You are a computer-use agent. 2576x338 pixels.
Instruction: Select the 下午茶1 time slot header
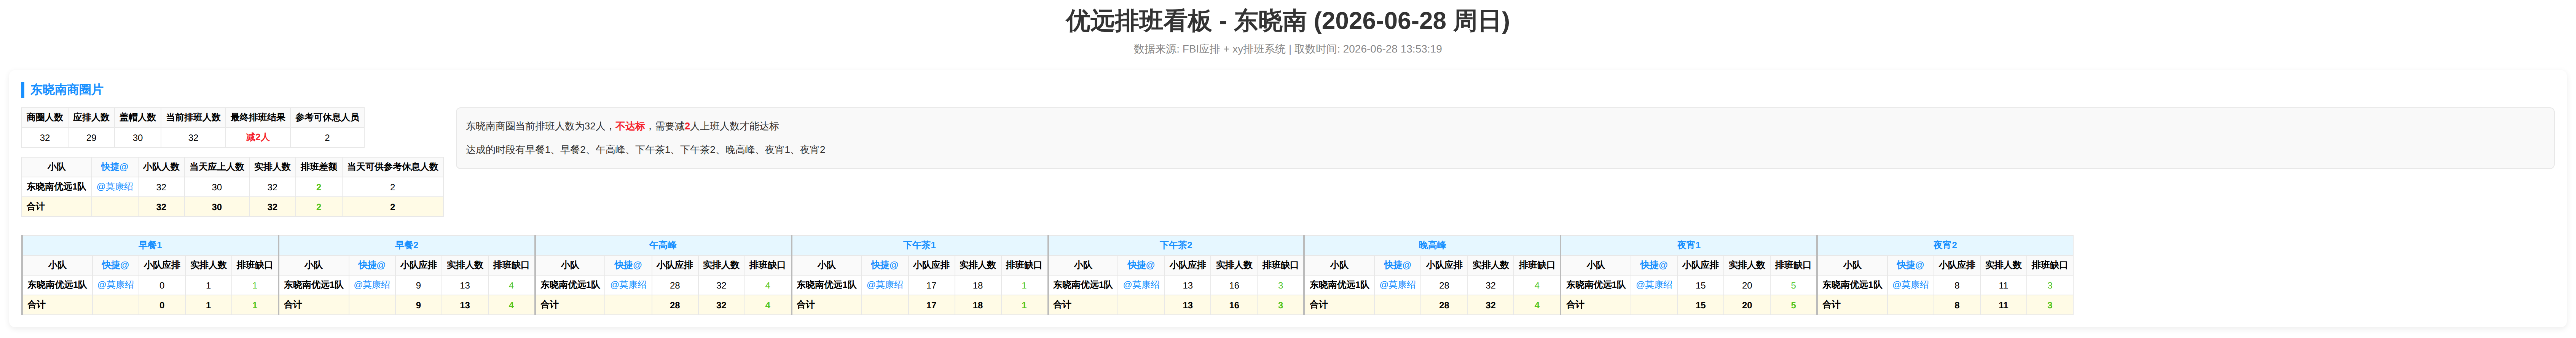coord(919,245)
